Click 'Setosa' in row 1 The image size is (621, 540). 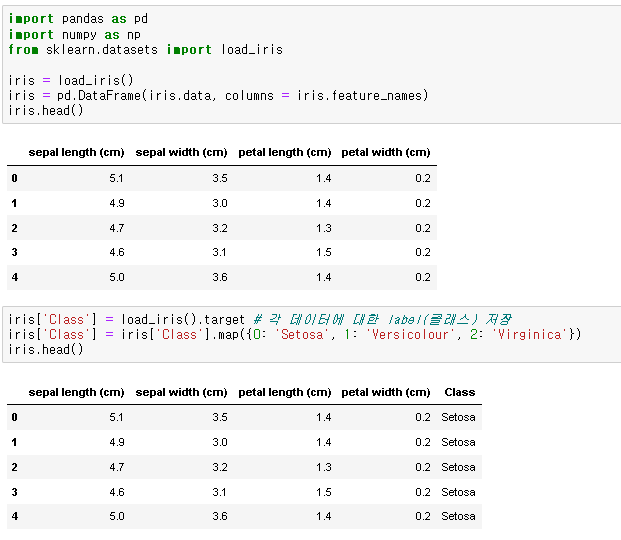pos(458,442)
